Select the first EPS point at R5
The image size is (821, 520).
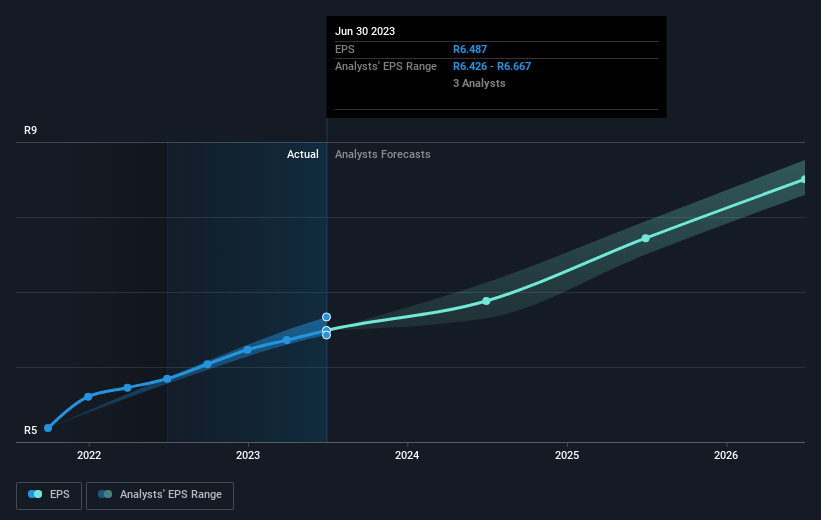[48, 428]
